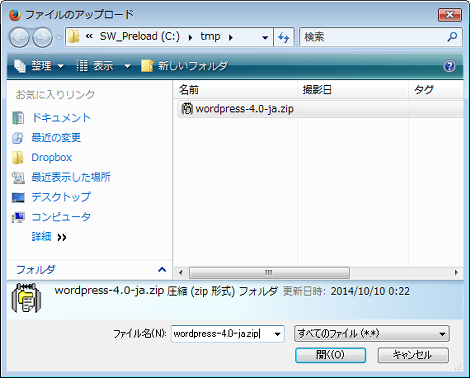
Task: Click the folder icon in address bar
Action: point(74,36)
